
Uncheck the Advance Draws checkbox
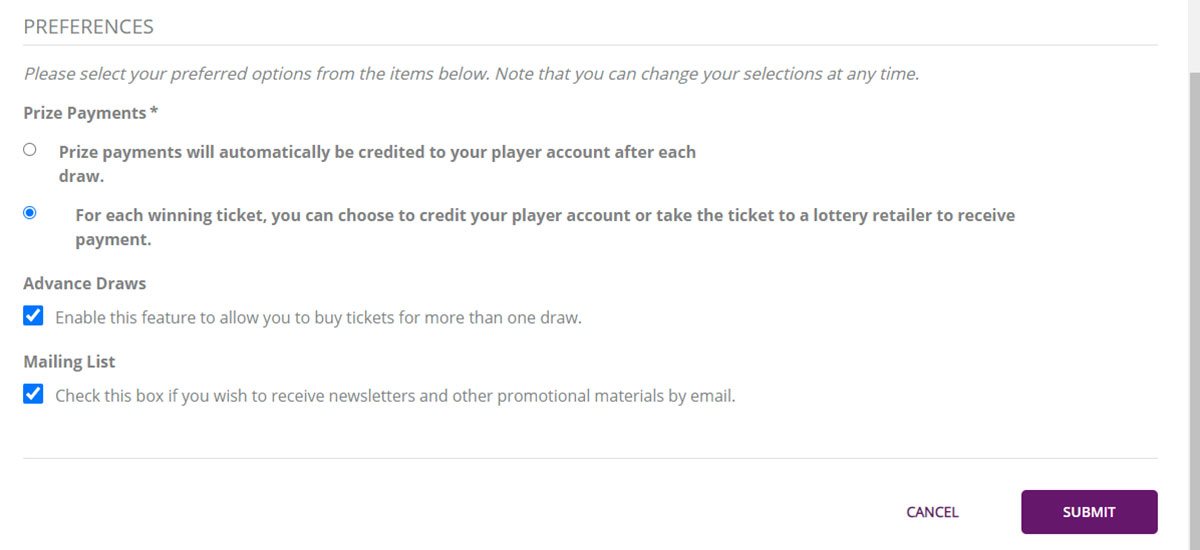point(33,316)
